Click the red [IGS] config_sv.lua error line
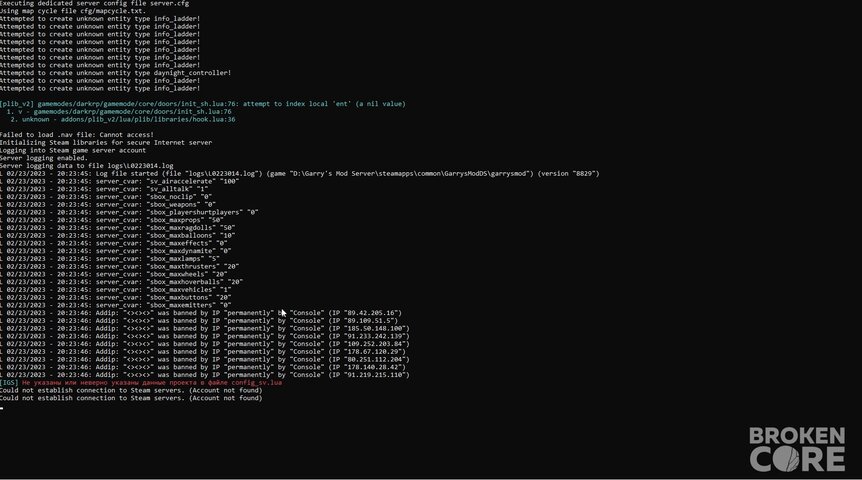The width and height of the screenshot is (862, 480). [x=141, y=382]
